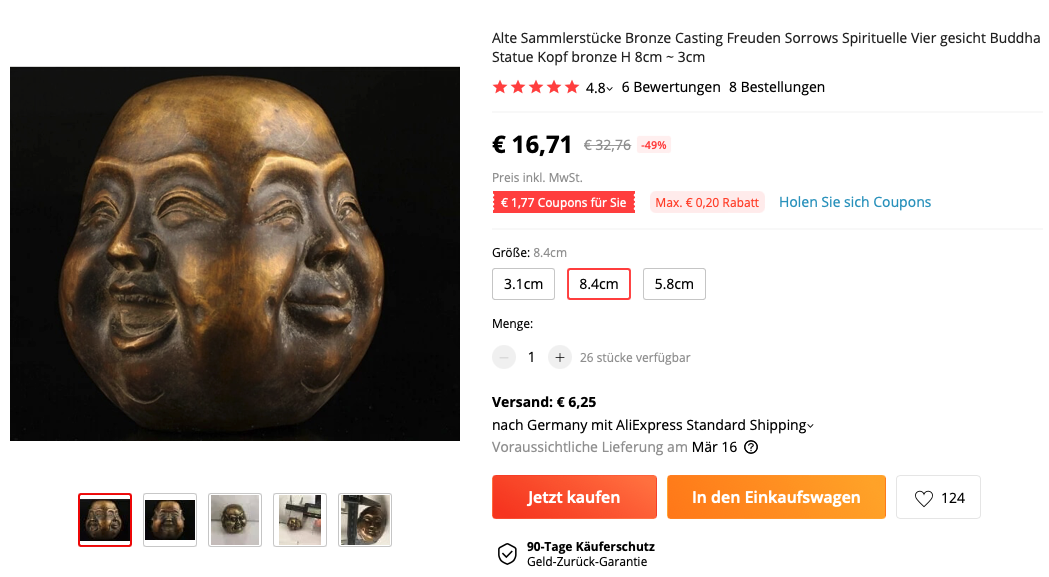This screenshot has height=577, width=1049.
Task: Open the AliExpress Standard Shipping dropdown
Action: [x=810, y=426]
